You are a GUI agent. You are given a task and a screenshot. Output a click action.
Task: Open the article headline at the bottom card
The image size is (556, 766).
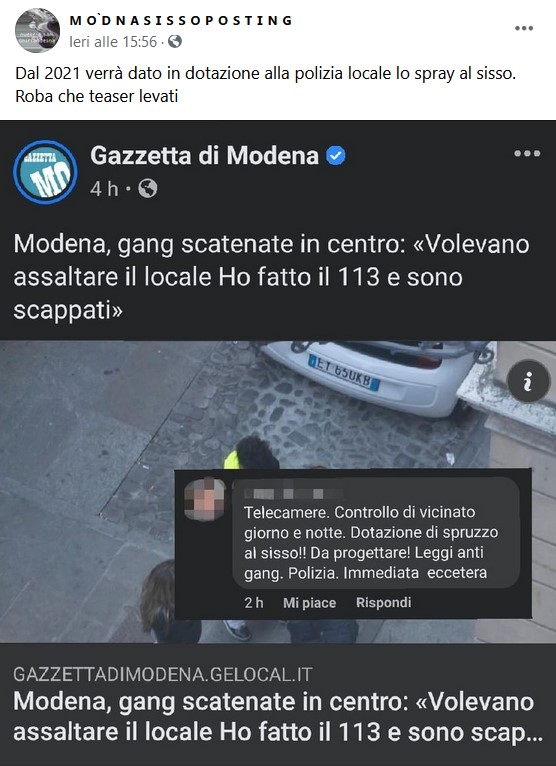point(278,716)
